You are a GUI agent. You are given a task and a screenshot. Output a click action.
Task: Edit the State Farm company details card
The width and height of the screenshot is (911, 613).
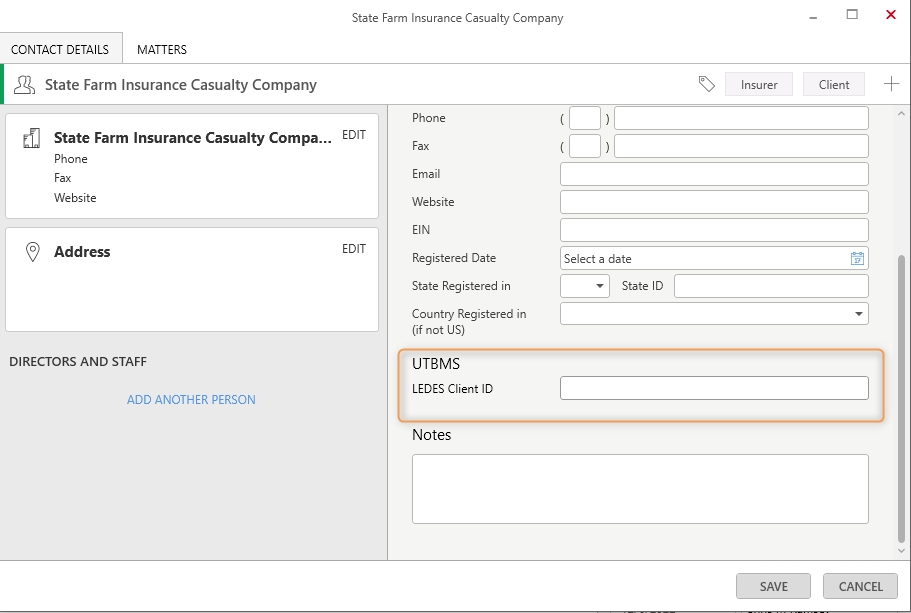click(354, 135)
